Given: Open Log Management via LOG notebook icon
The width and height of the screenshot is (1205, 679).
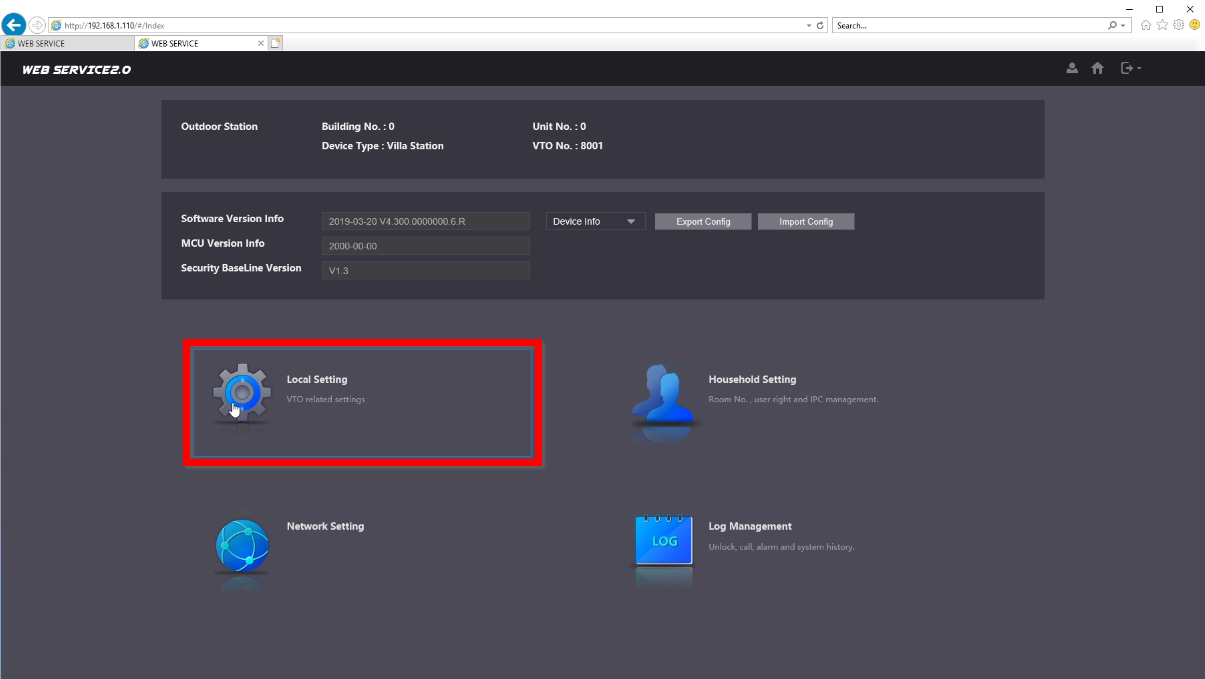Looking at the screenshot, I should click(664, 541).
